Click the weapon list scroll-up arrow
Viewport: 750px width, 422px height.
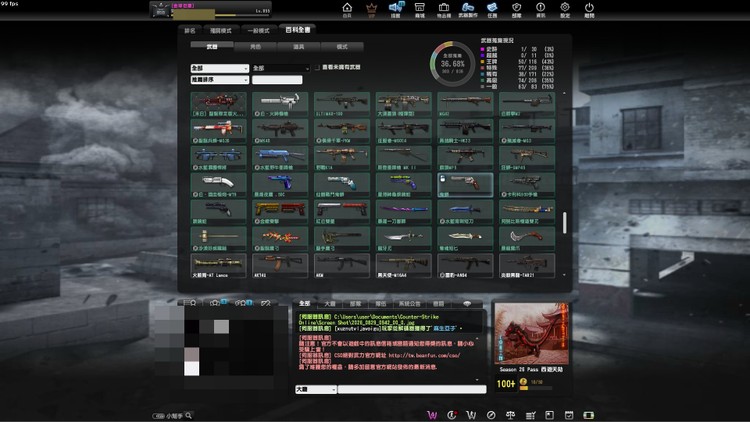(564, 94)
